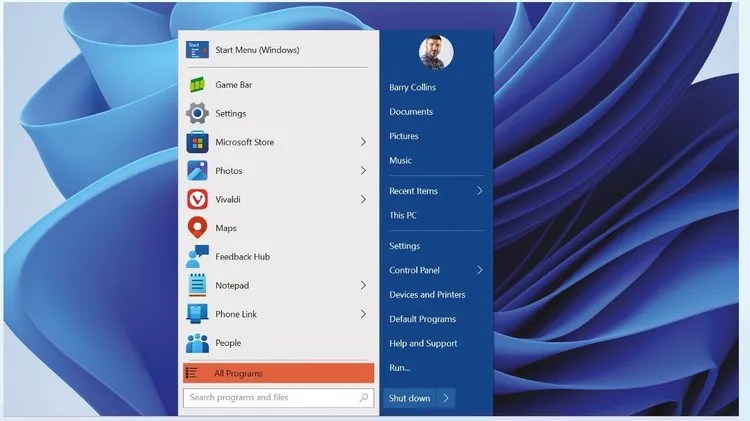Expand the Vivaldi jump list arrow
This screenshot has height=421, width=750.
[x=363, y=199]
